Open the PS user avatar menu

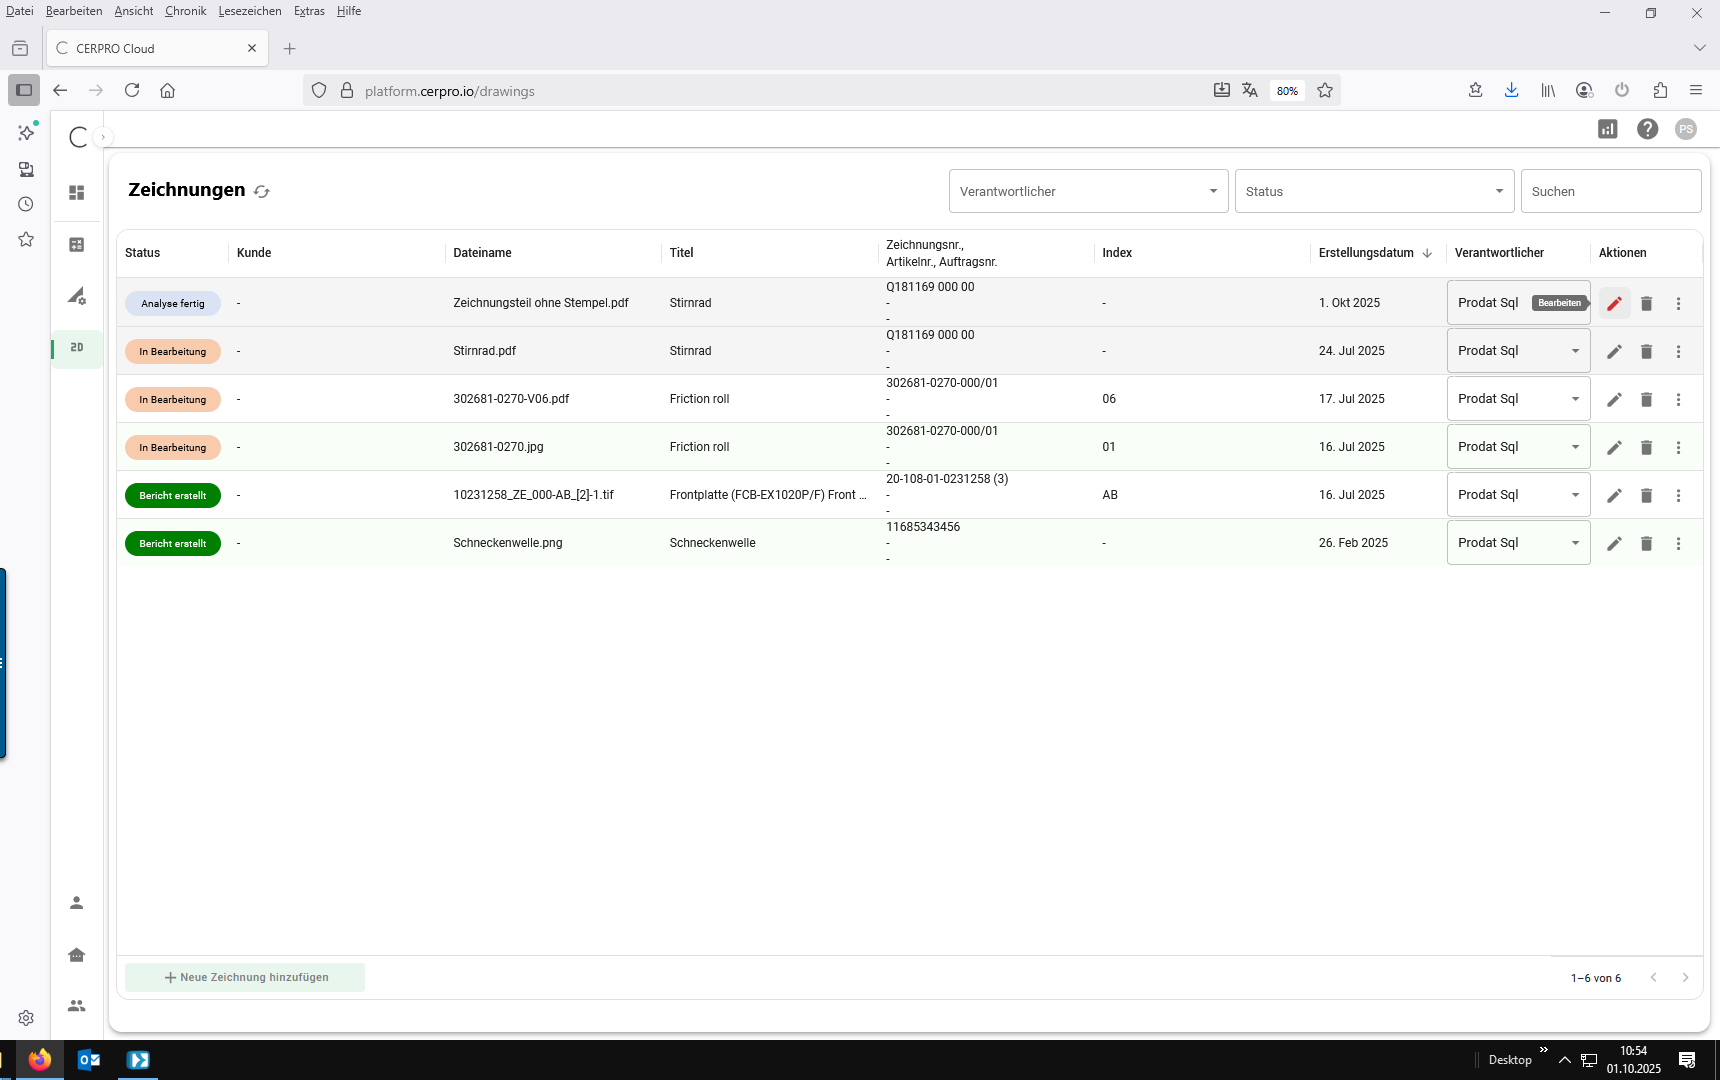1686,129
